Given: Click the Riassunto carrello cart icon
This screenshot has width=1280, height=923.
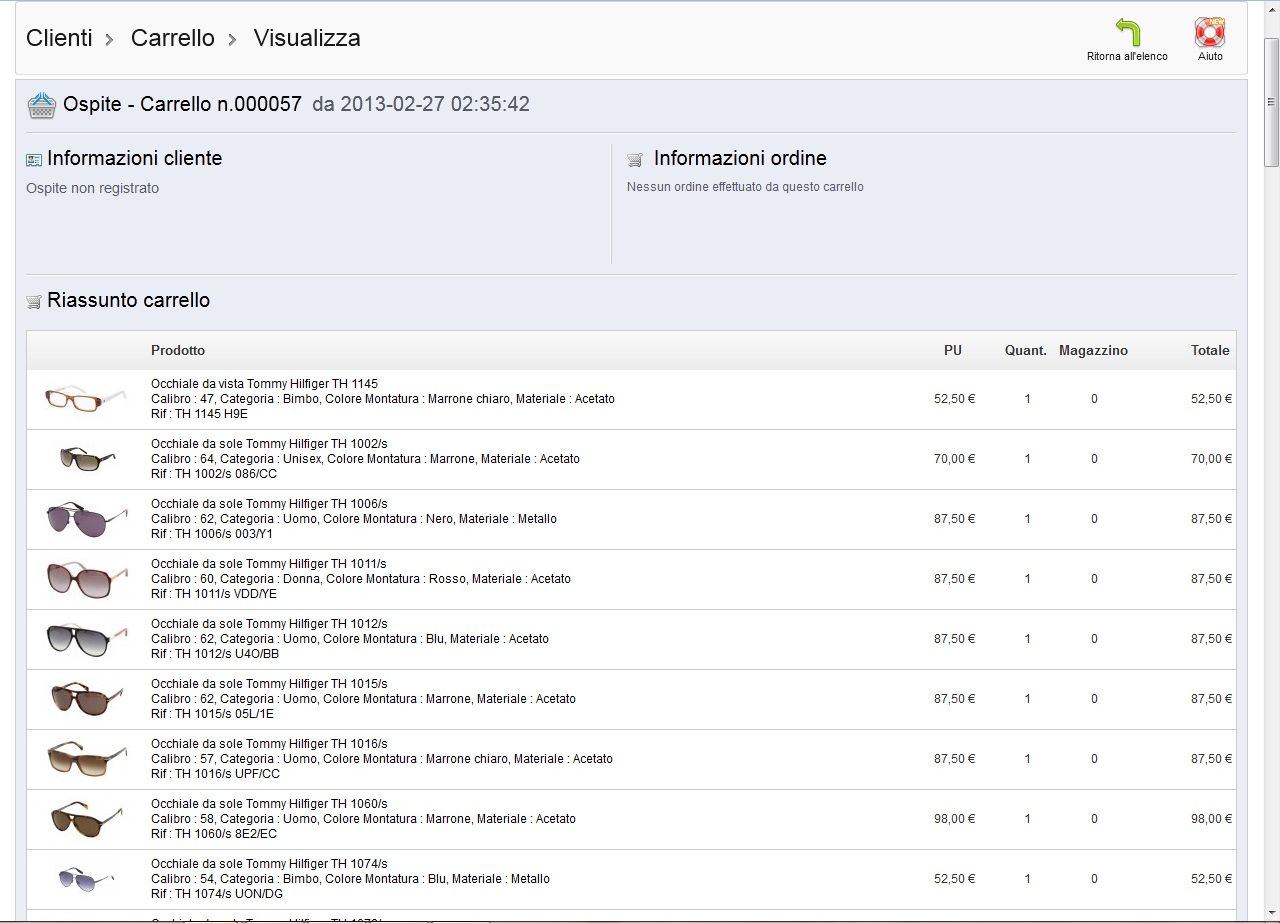Looking at the screenshot, I should point(34,301).
